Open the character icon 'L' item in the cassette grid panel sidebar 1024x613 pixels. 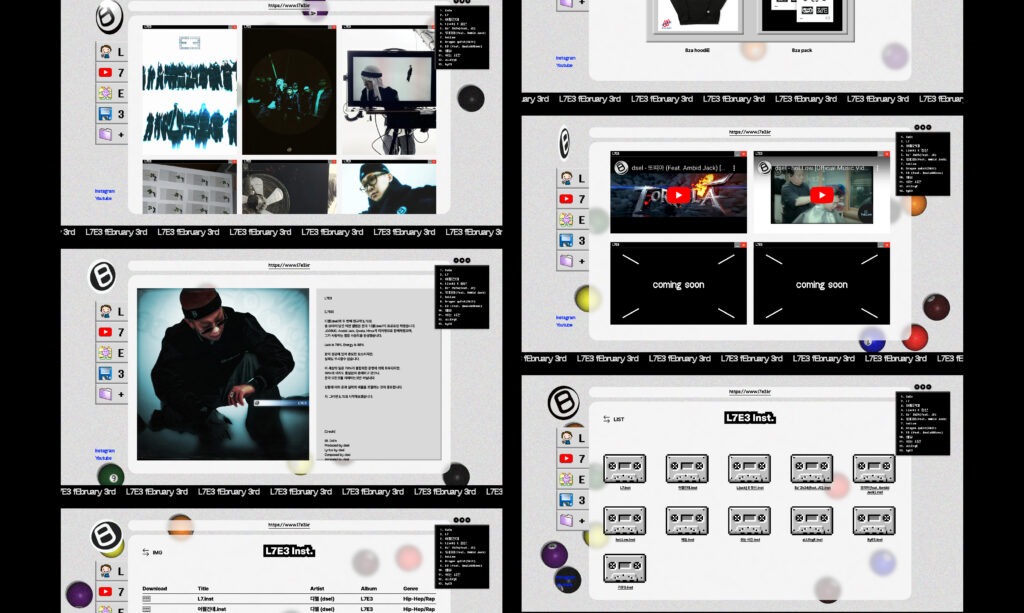(x=573, y=438)
